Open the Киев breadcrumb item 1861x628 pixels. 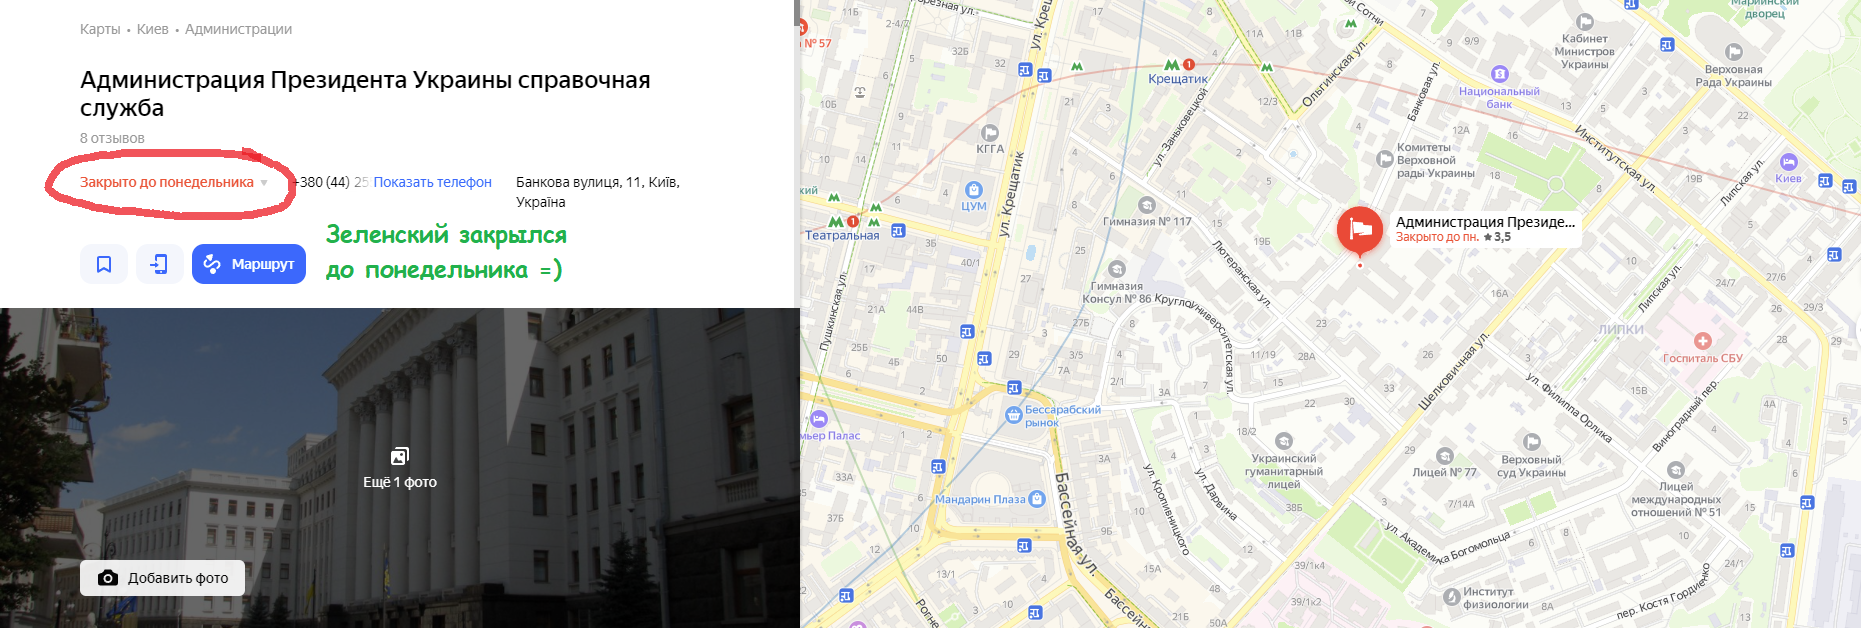point(152,29)
